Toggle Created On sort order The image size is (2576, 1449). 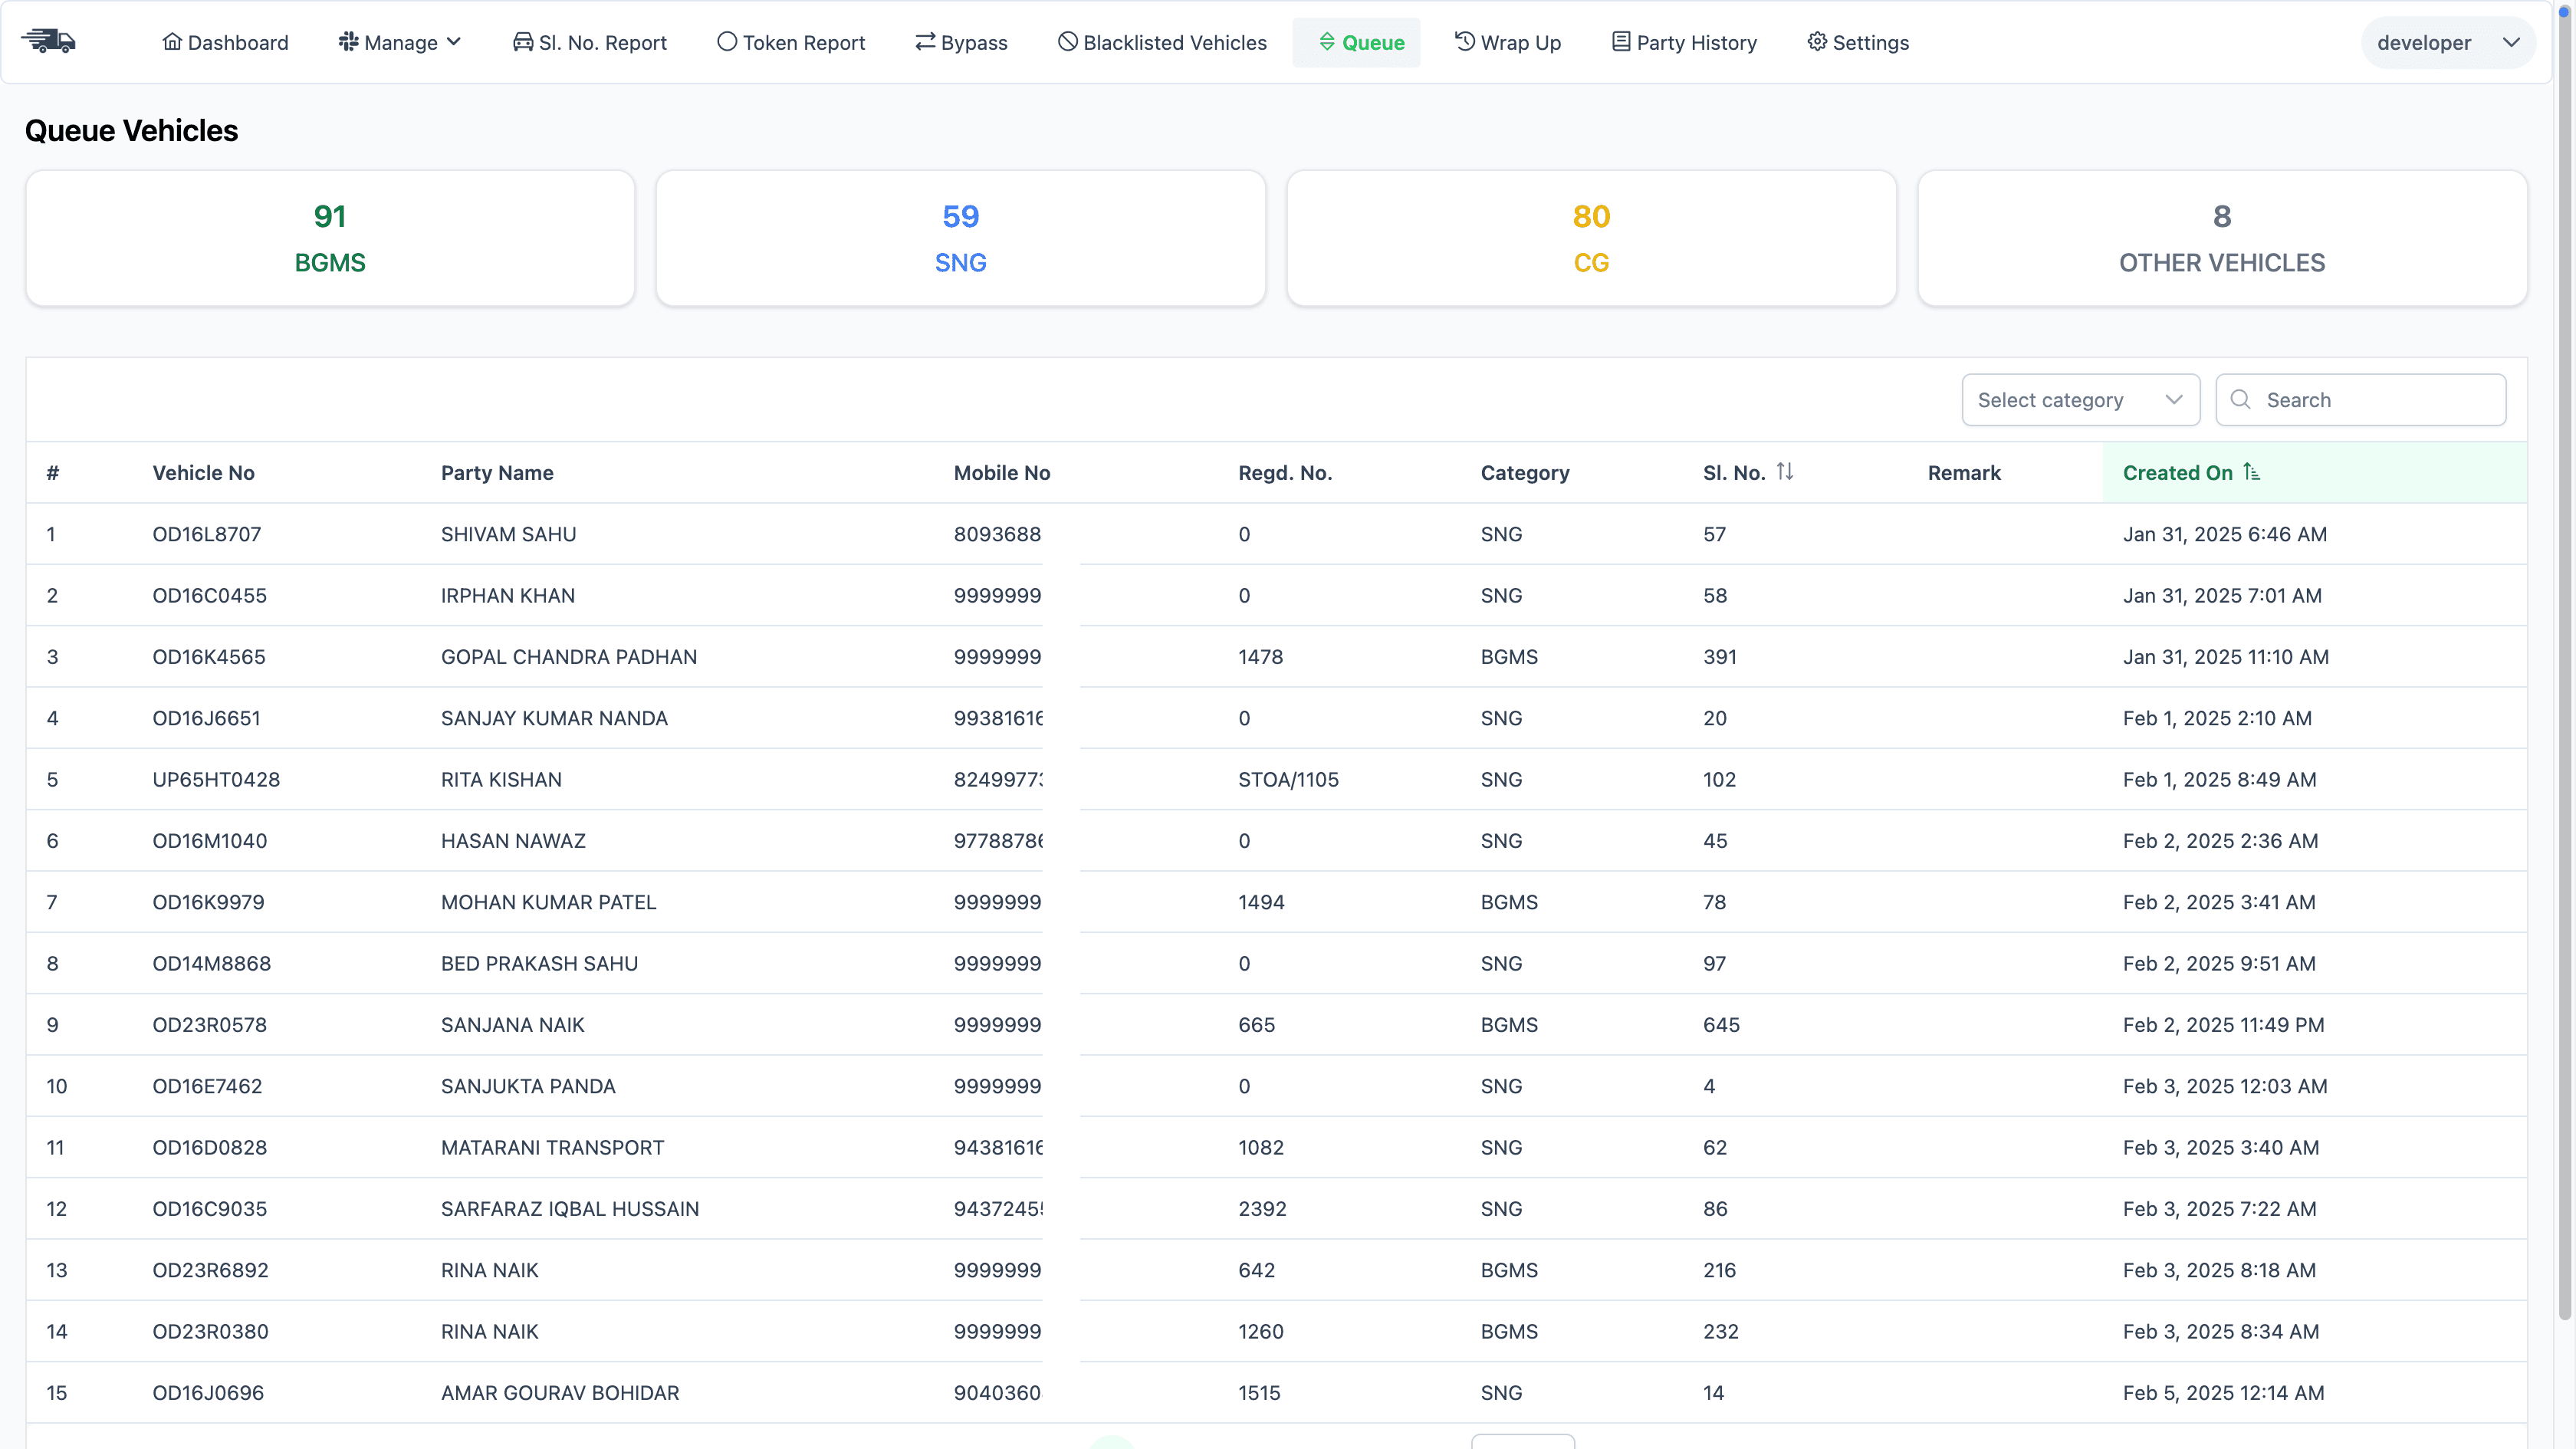2251,472
